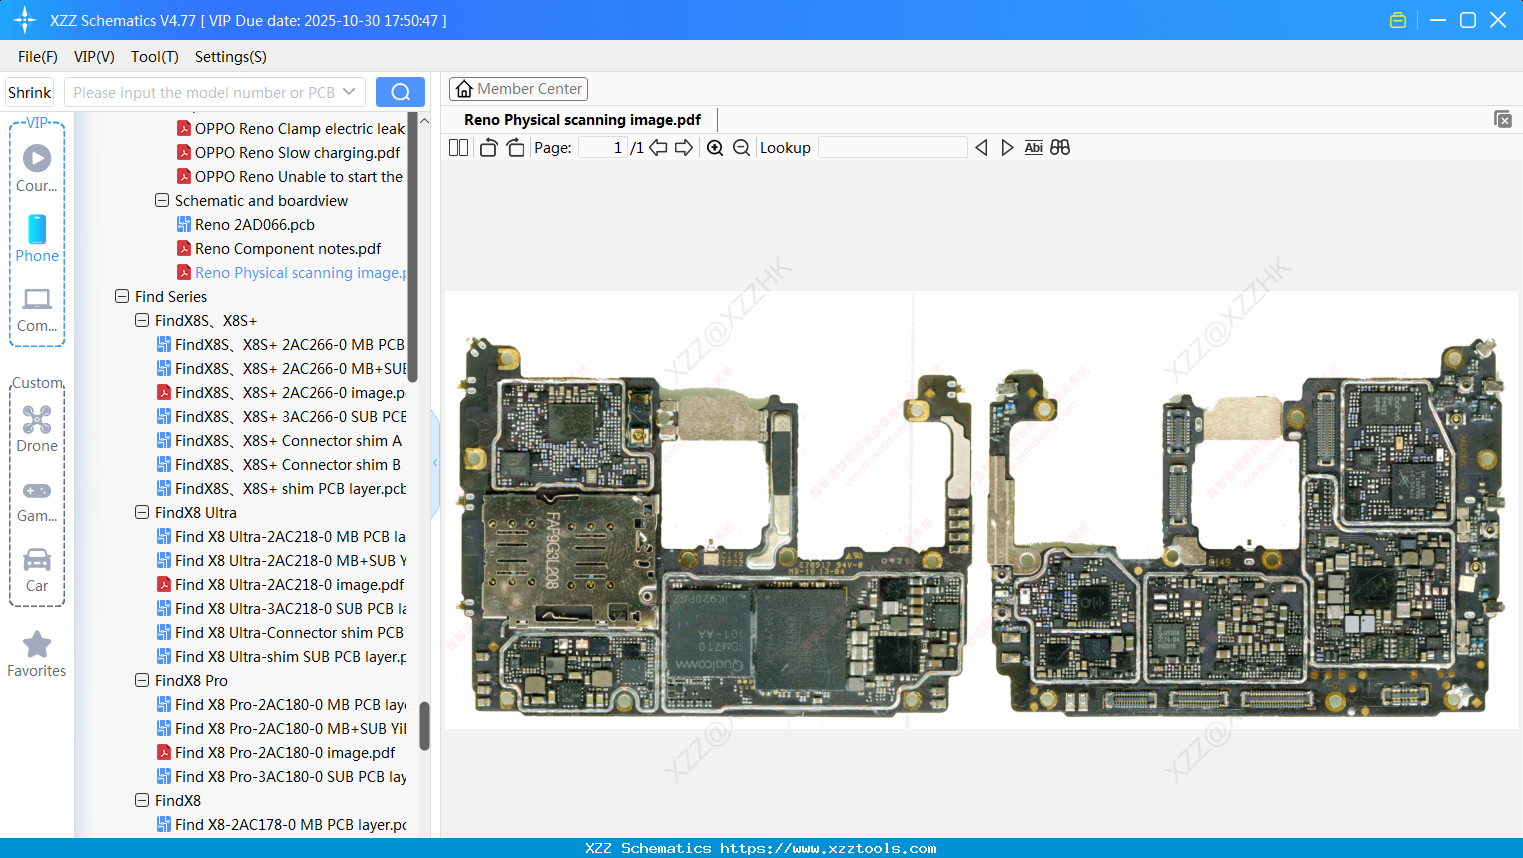This screenshot has height=858, width=1523.
Task: Open the Car category
Action: pos(37,570)
